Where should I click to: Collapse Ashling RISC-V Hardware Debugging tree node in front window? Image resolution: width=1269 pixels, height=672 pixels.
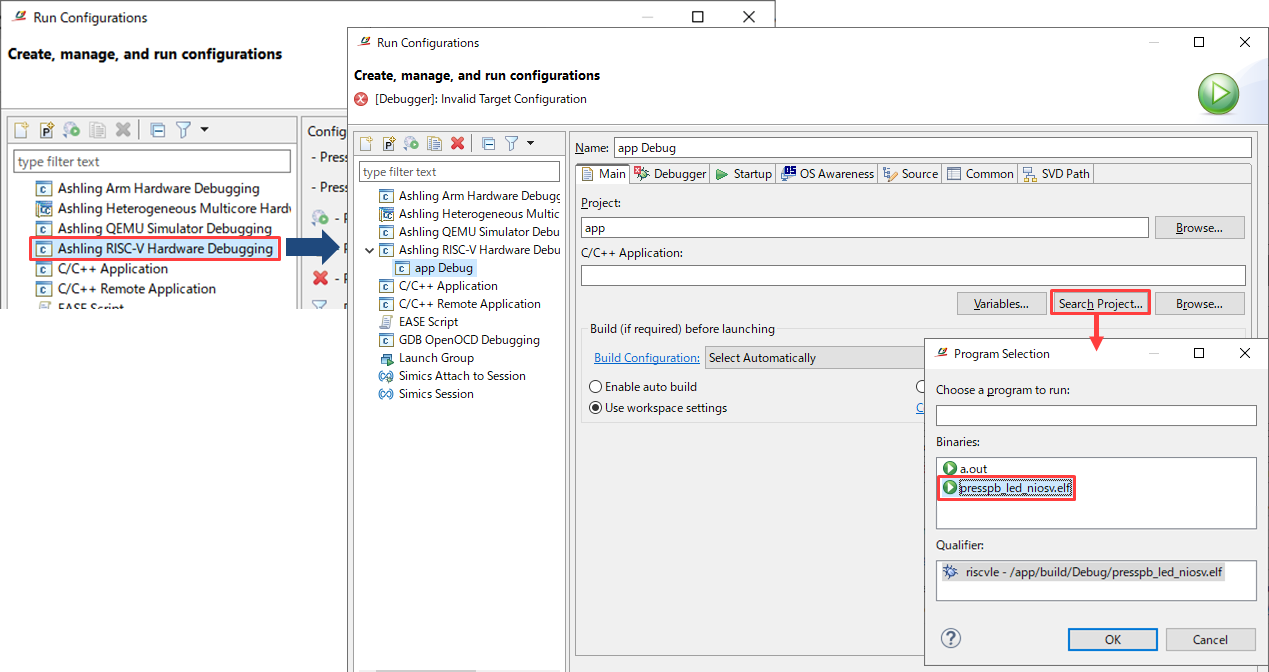370,250
